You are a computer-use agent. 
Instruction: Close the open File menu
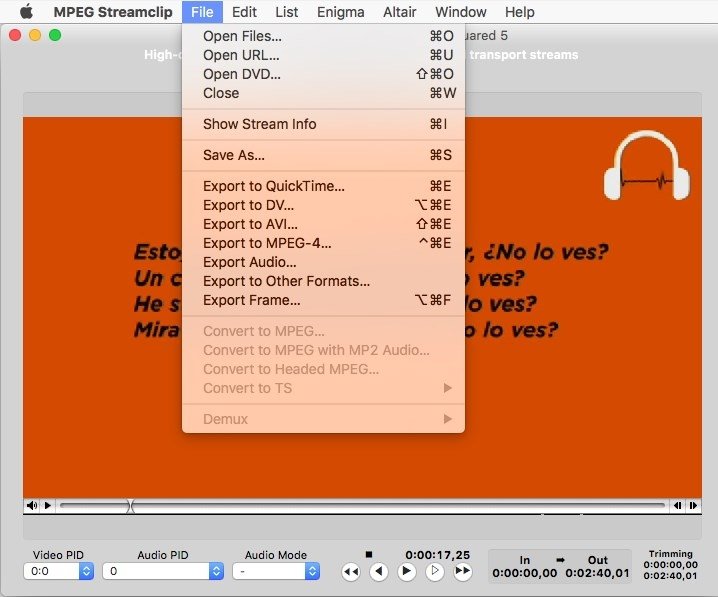pyautogui.click(x=202, y=12)
